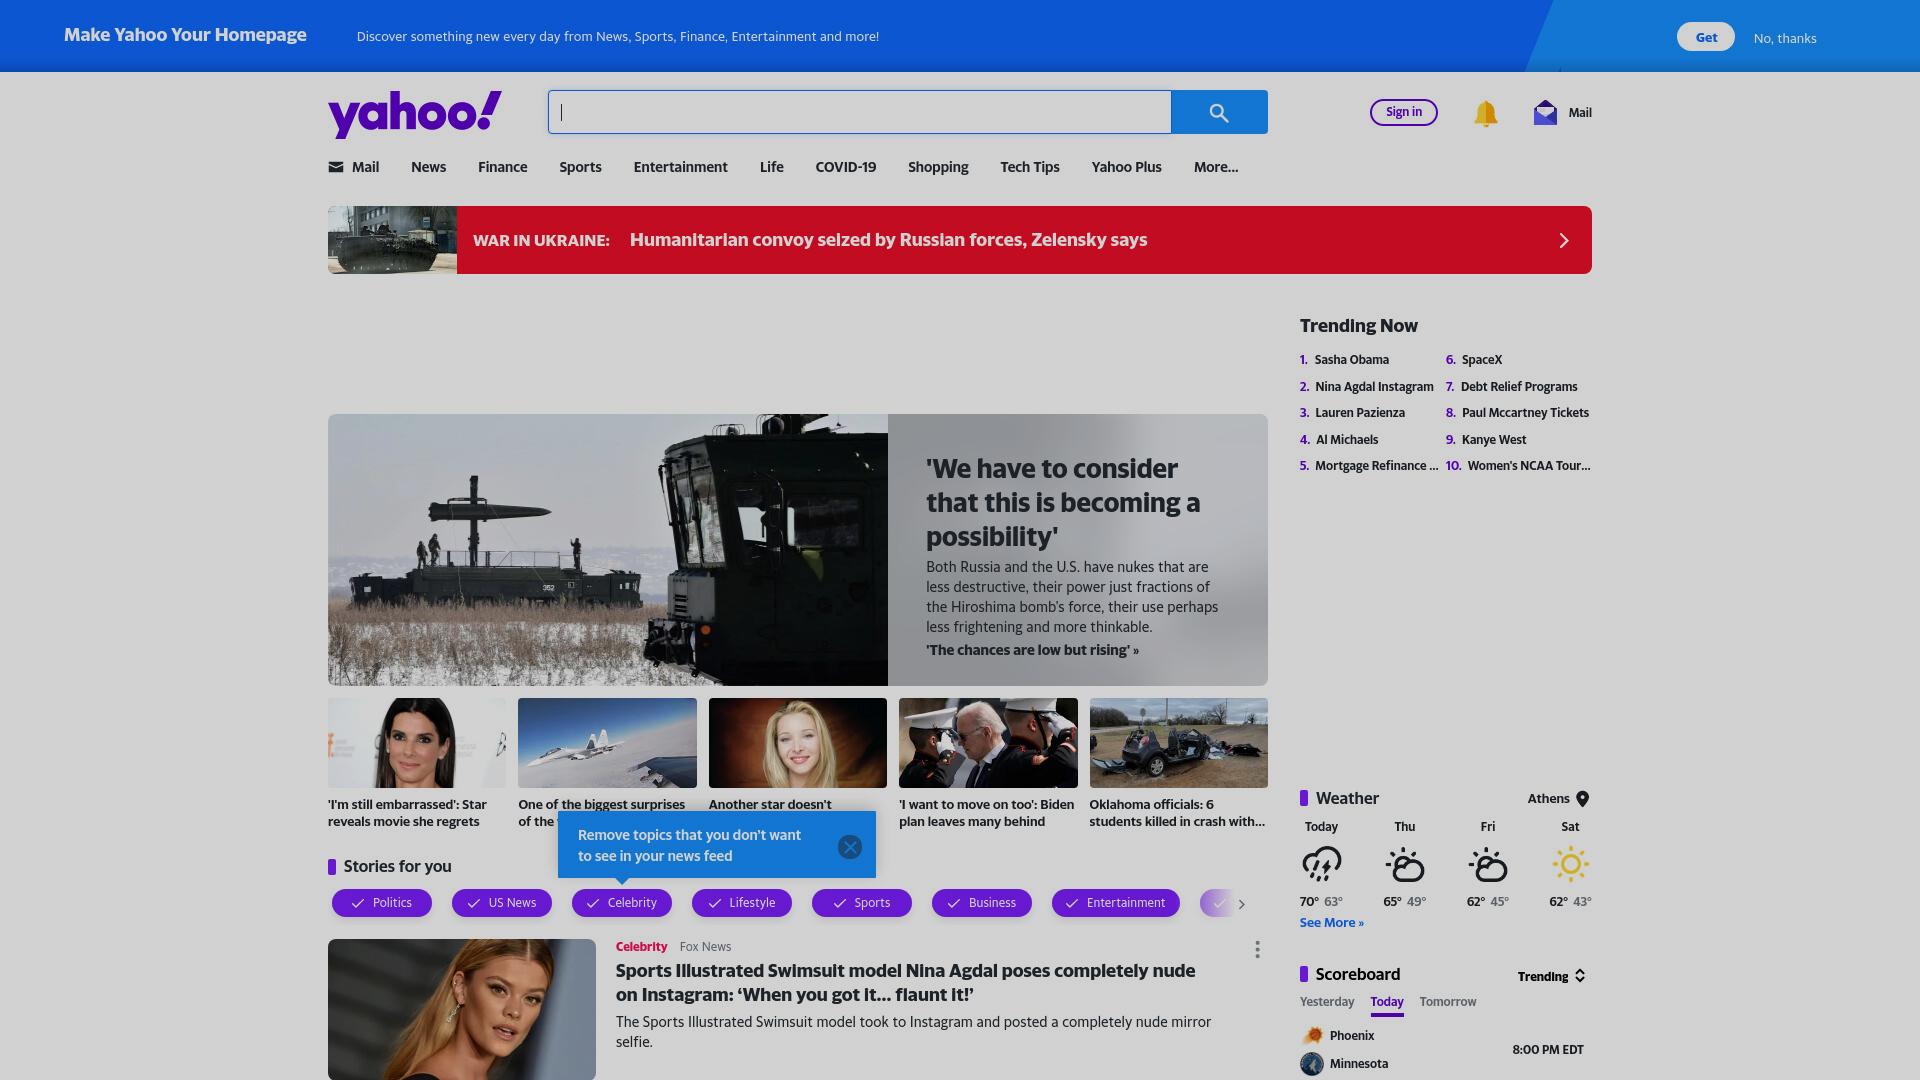Open the News section
This screenshot has width=1920, height=1080.
428,167
